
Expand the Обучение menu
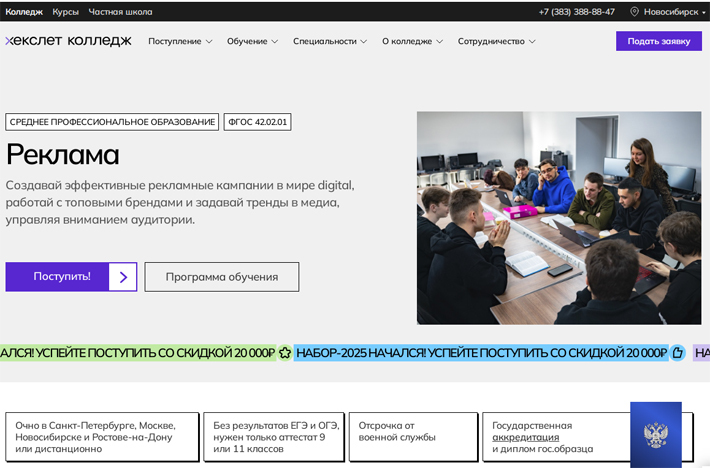pyautogui.click(x=252, y=41)
